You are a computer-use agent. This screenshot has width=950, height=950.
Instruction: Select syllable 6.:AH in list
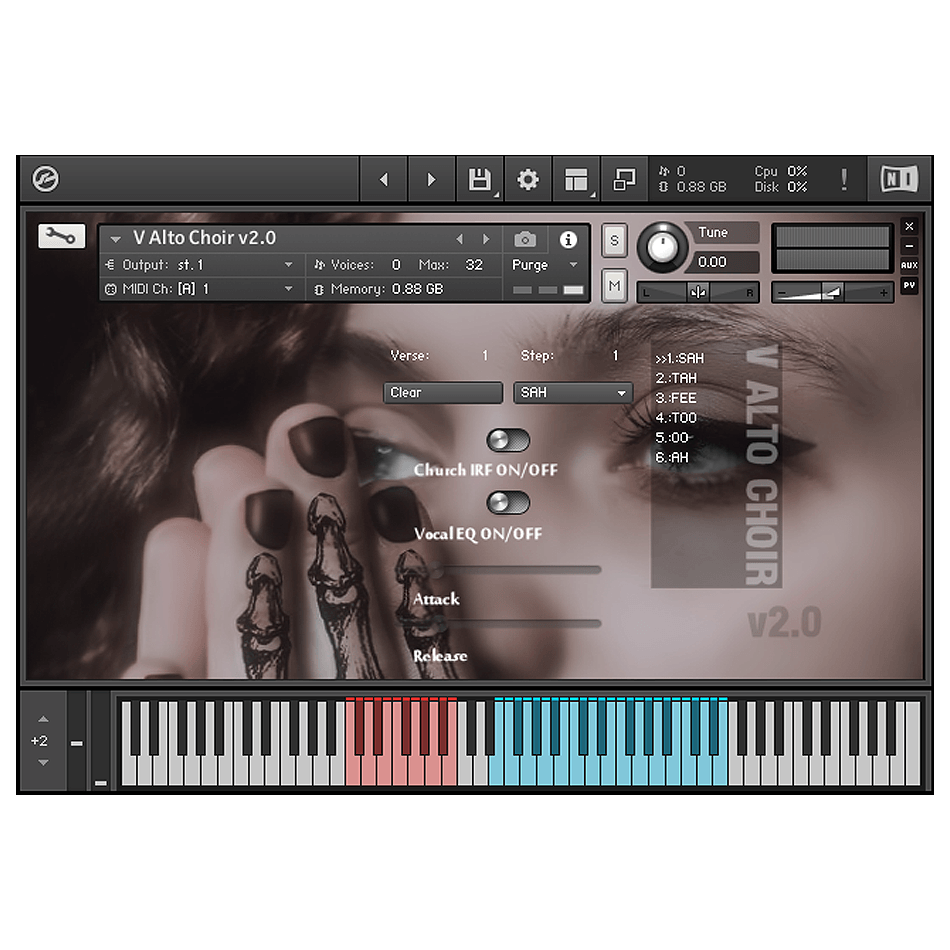click(x=672, y=457)
